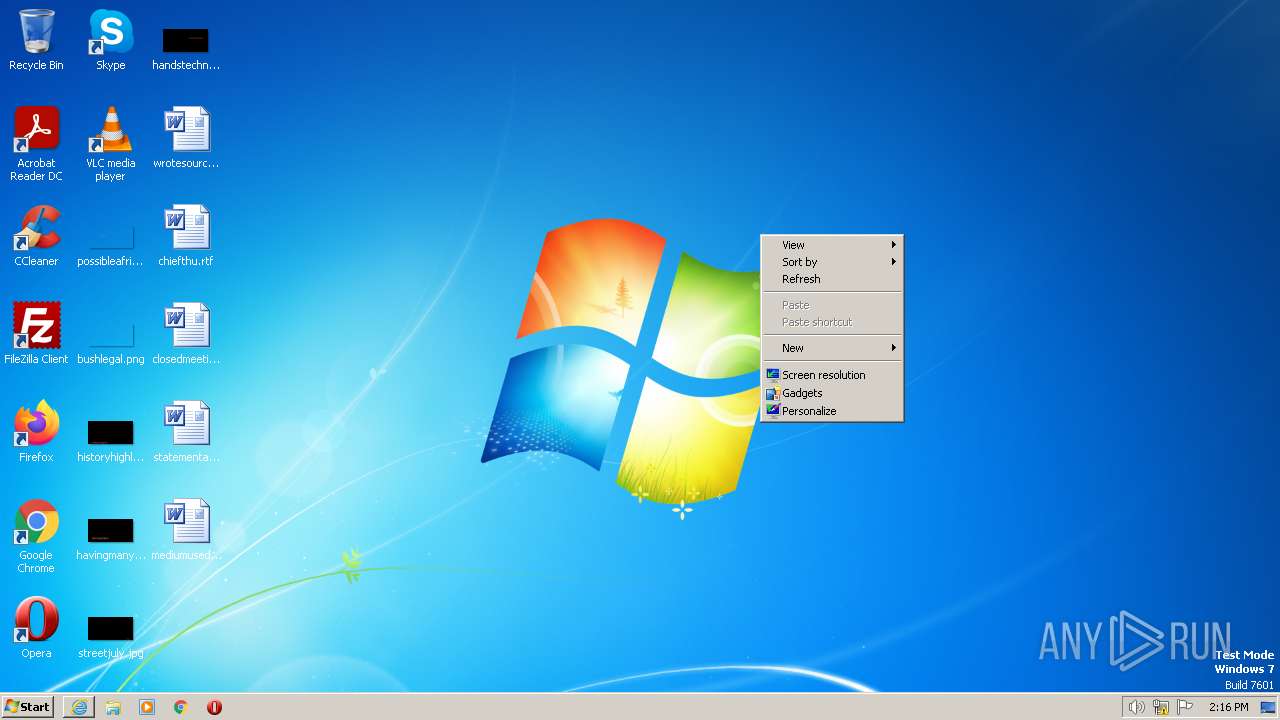Select the mediumused... Word document

point(186,530)
